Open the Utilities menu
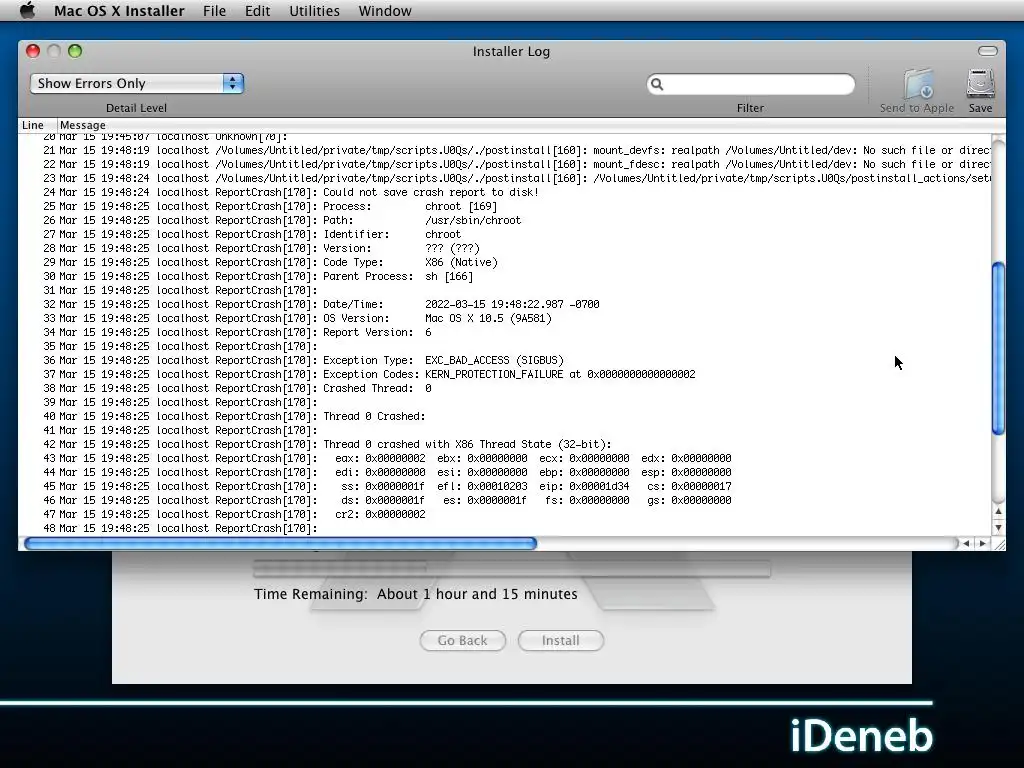The width and height of the screenshot is (1024, 768). (314, 11)
